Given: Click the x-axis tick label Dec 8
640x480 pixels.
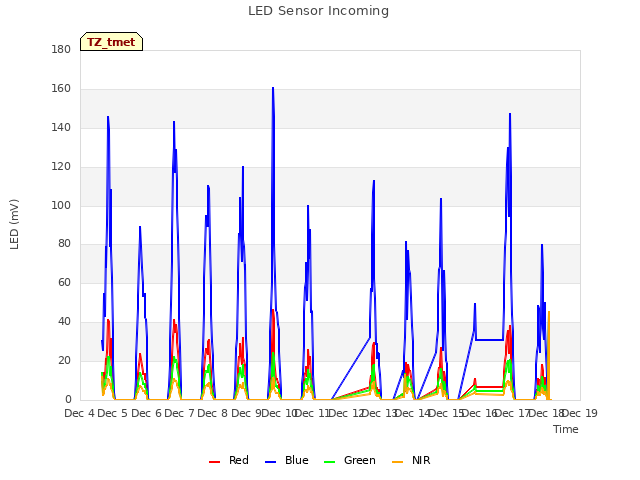Looking at the screenshot, I should pyautogui.click(x=213, y=413).
